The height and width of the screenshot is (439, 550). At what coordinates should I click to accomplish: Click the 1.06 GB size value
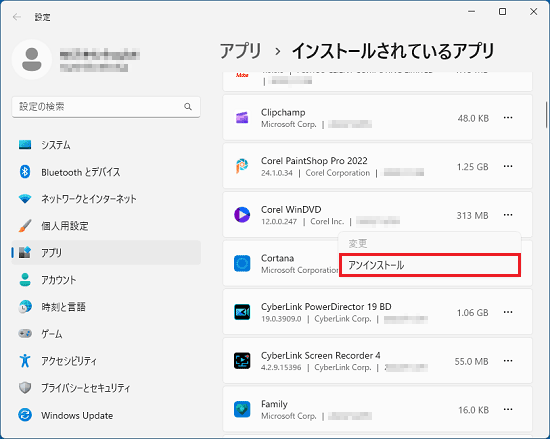click(x=472, y=312)
